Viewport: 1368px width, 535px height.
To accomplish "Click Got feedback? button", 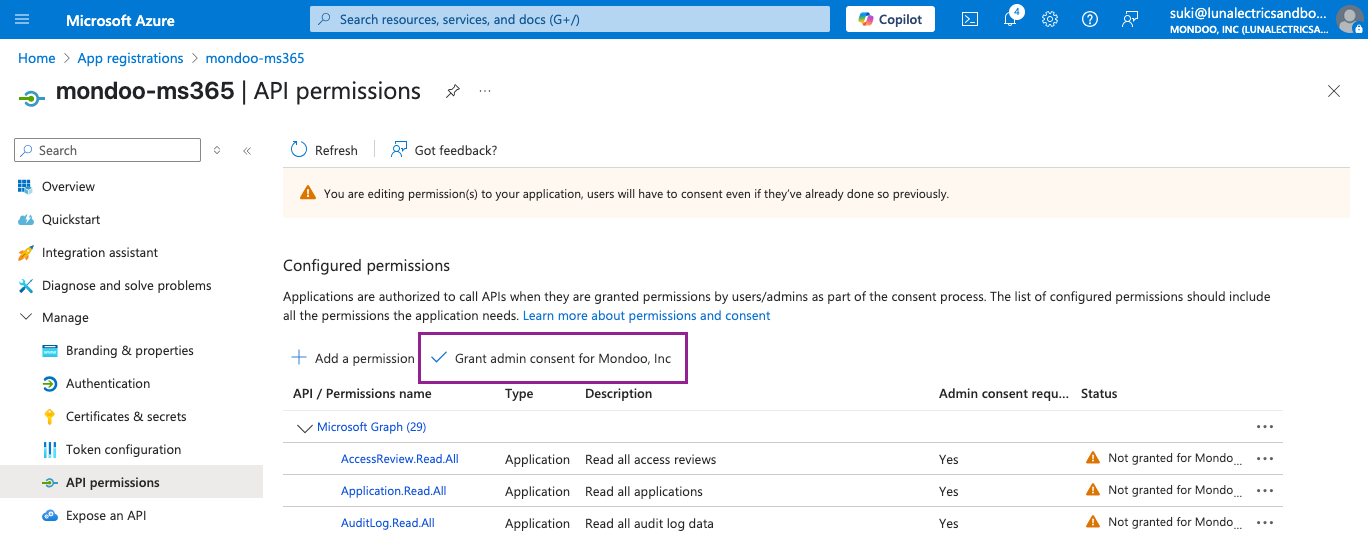I will (444, 150).
